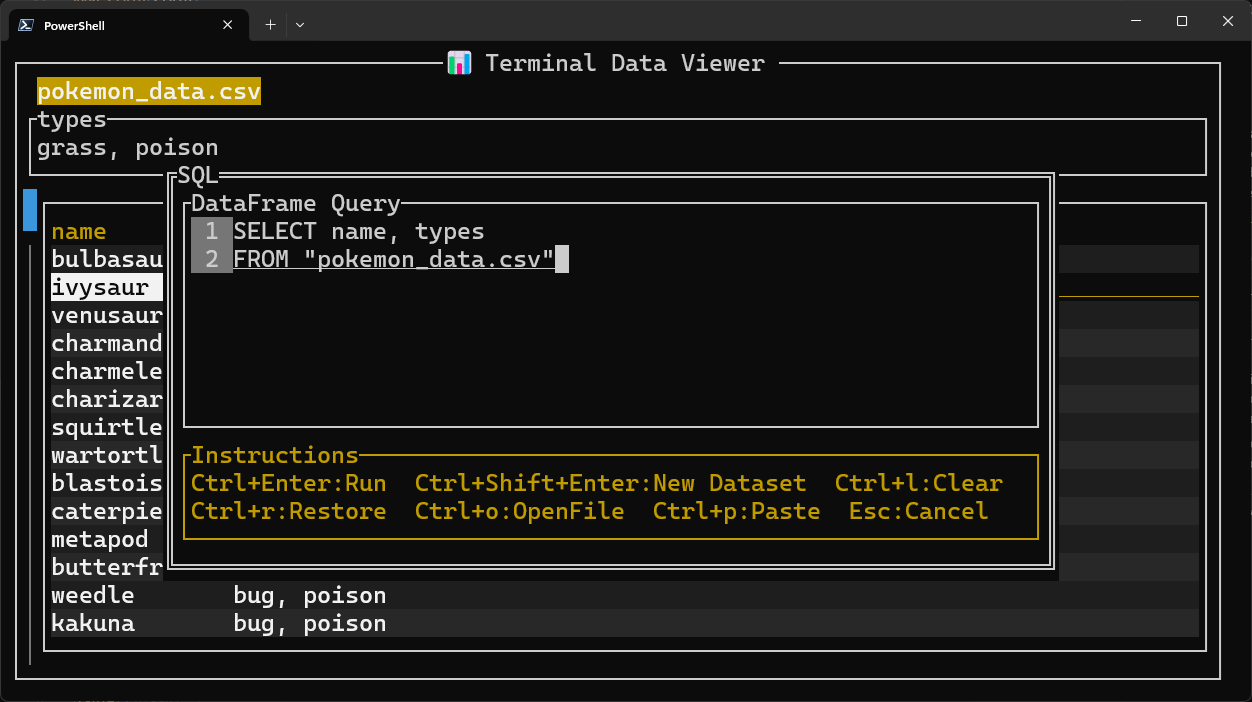Click 'Esc:Cancel' instruction
Image resolution: width=1252 pixels, height=702 pixels.
[x=919, y=511]
